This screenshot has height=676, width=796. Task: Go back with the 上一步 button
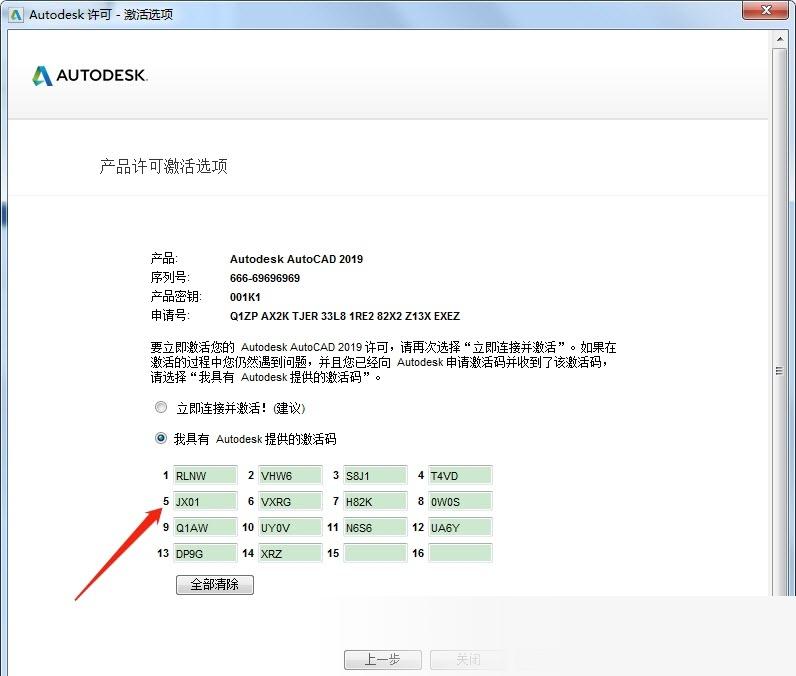383,660
